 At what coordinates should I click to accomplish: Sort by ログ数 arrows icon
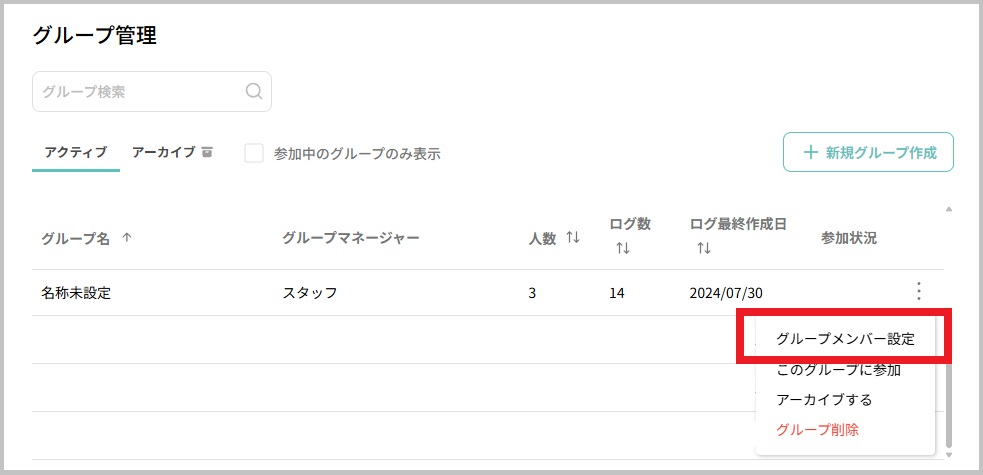623,248
